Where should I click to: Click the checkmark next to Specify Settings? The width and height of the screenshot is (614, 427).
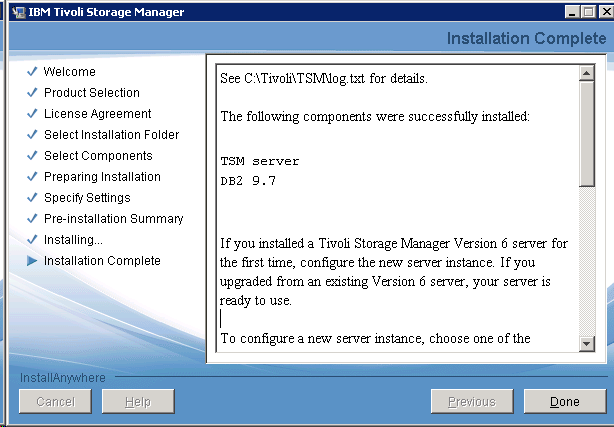point(32,198)
